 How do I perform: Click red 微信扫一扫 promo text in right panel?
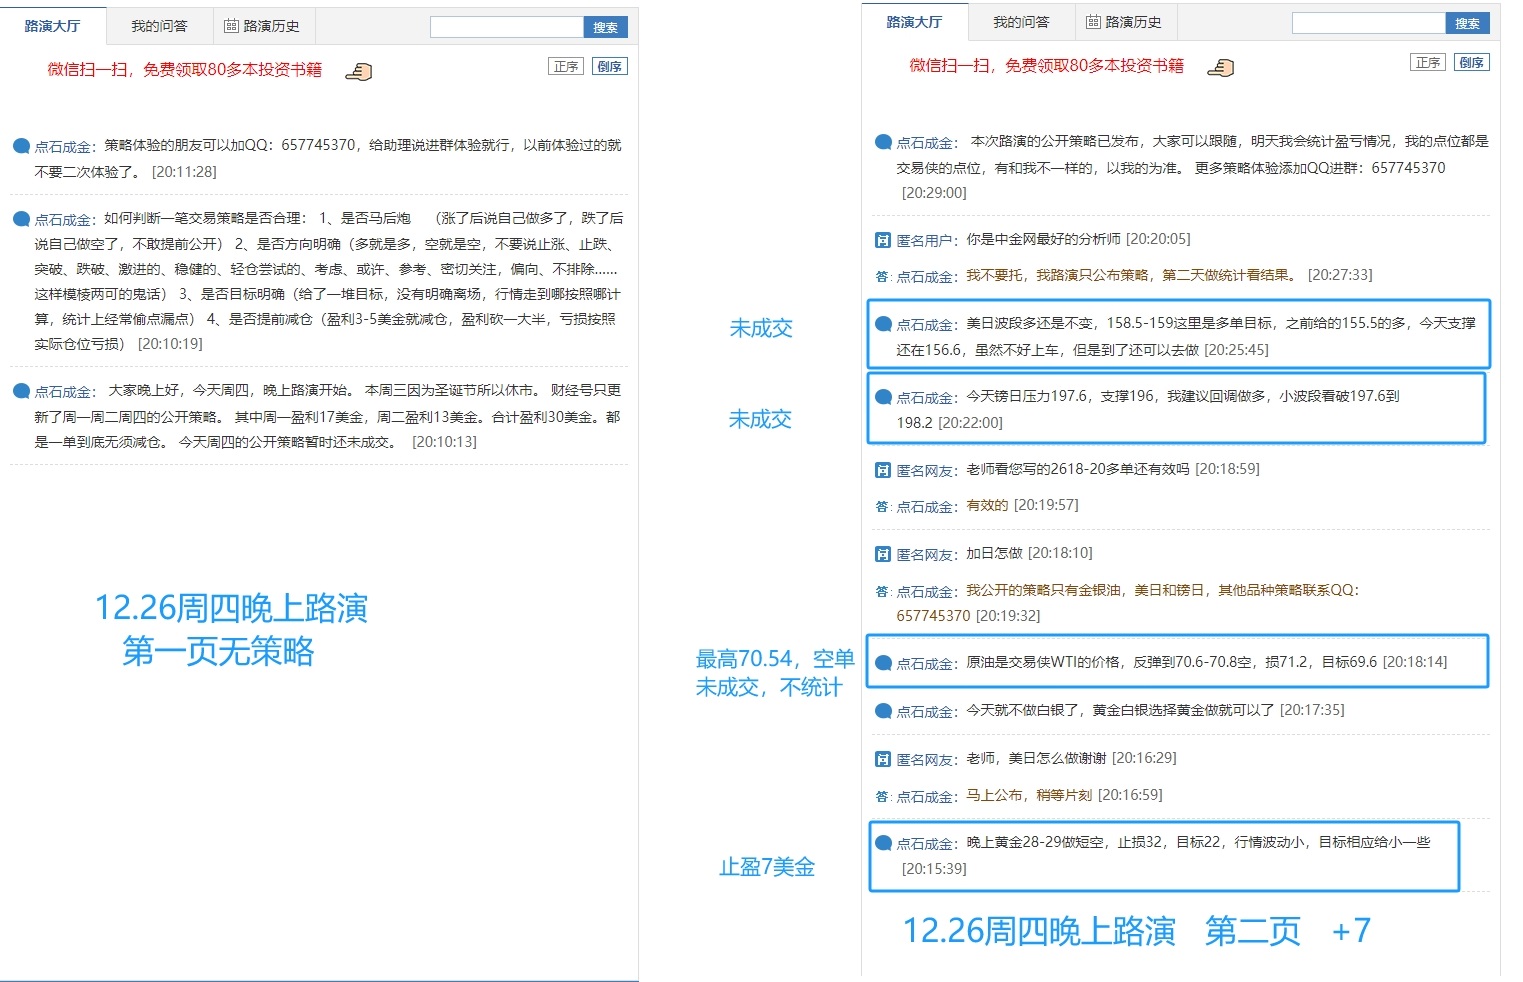pyautogui.click(x=1047, y=65)
